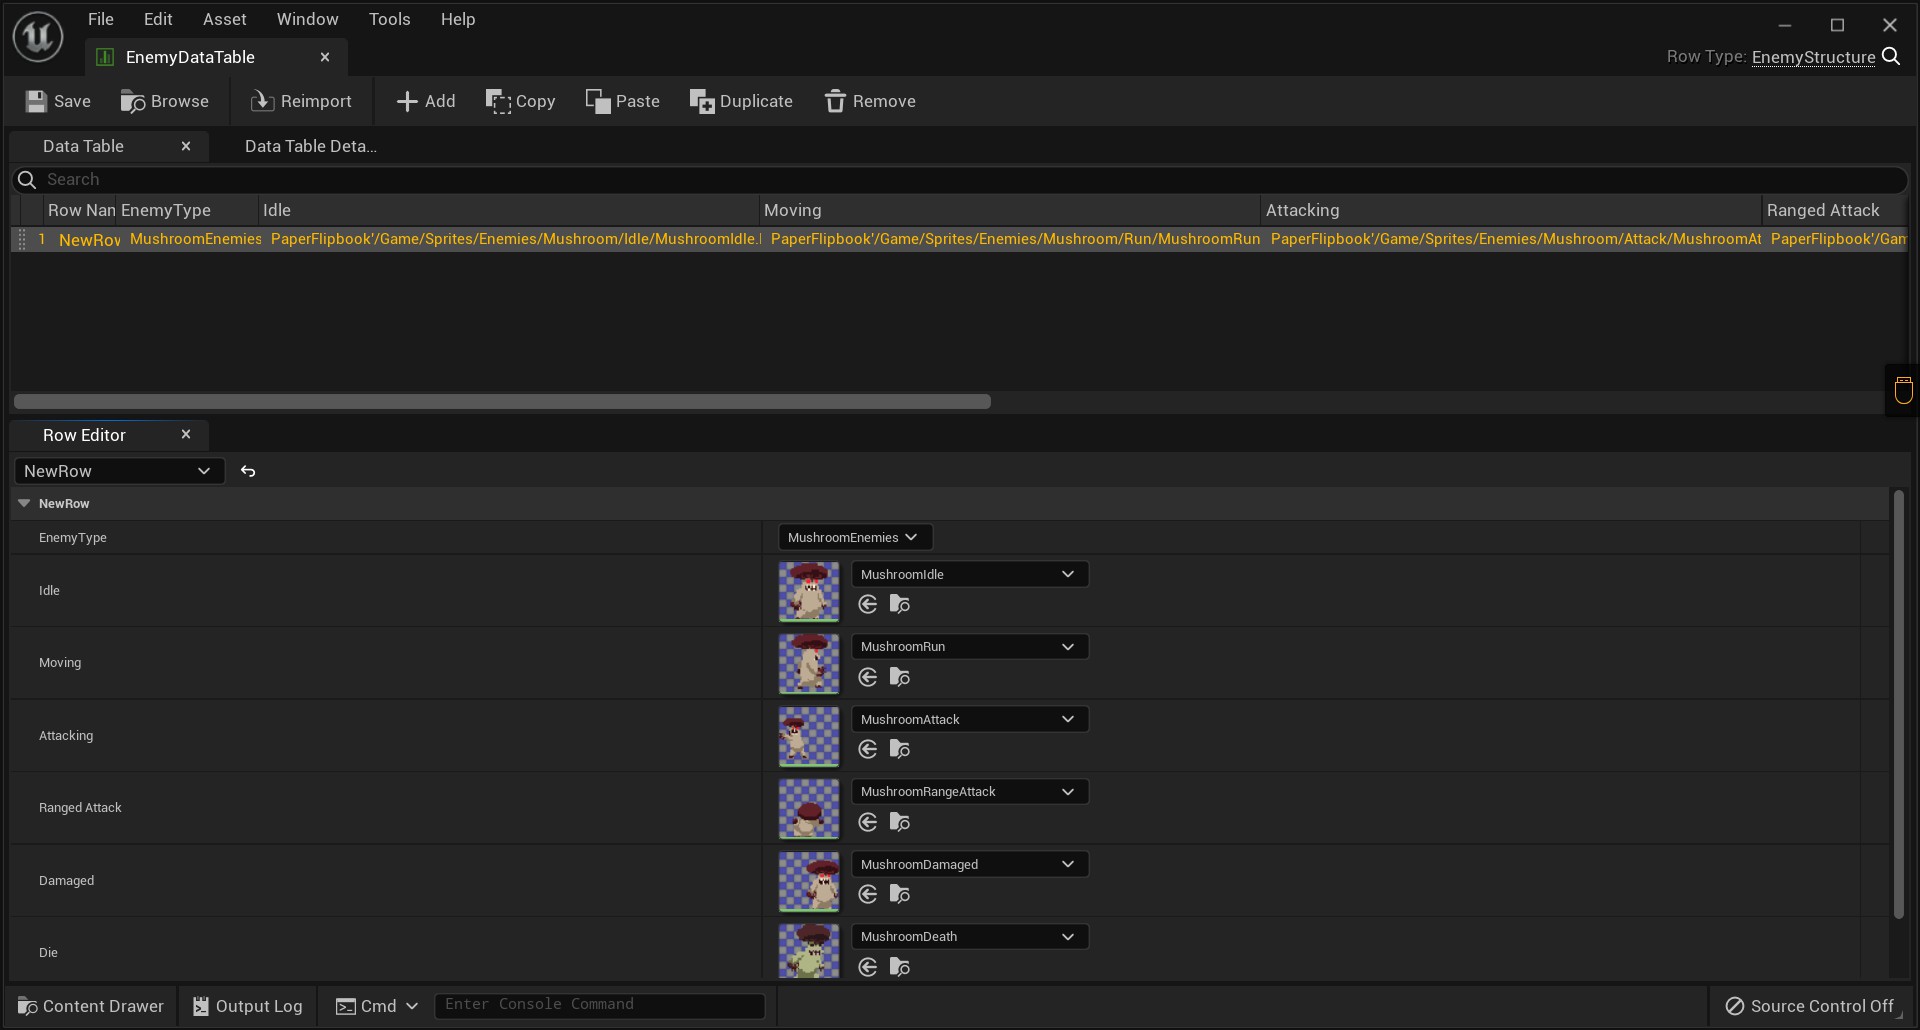Viewport: 1920px width, 1030px height.
Task: Collapse the NewRow section
Action: point(24,503)
